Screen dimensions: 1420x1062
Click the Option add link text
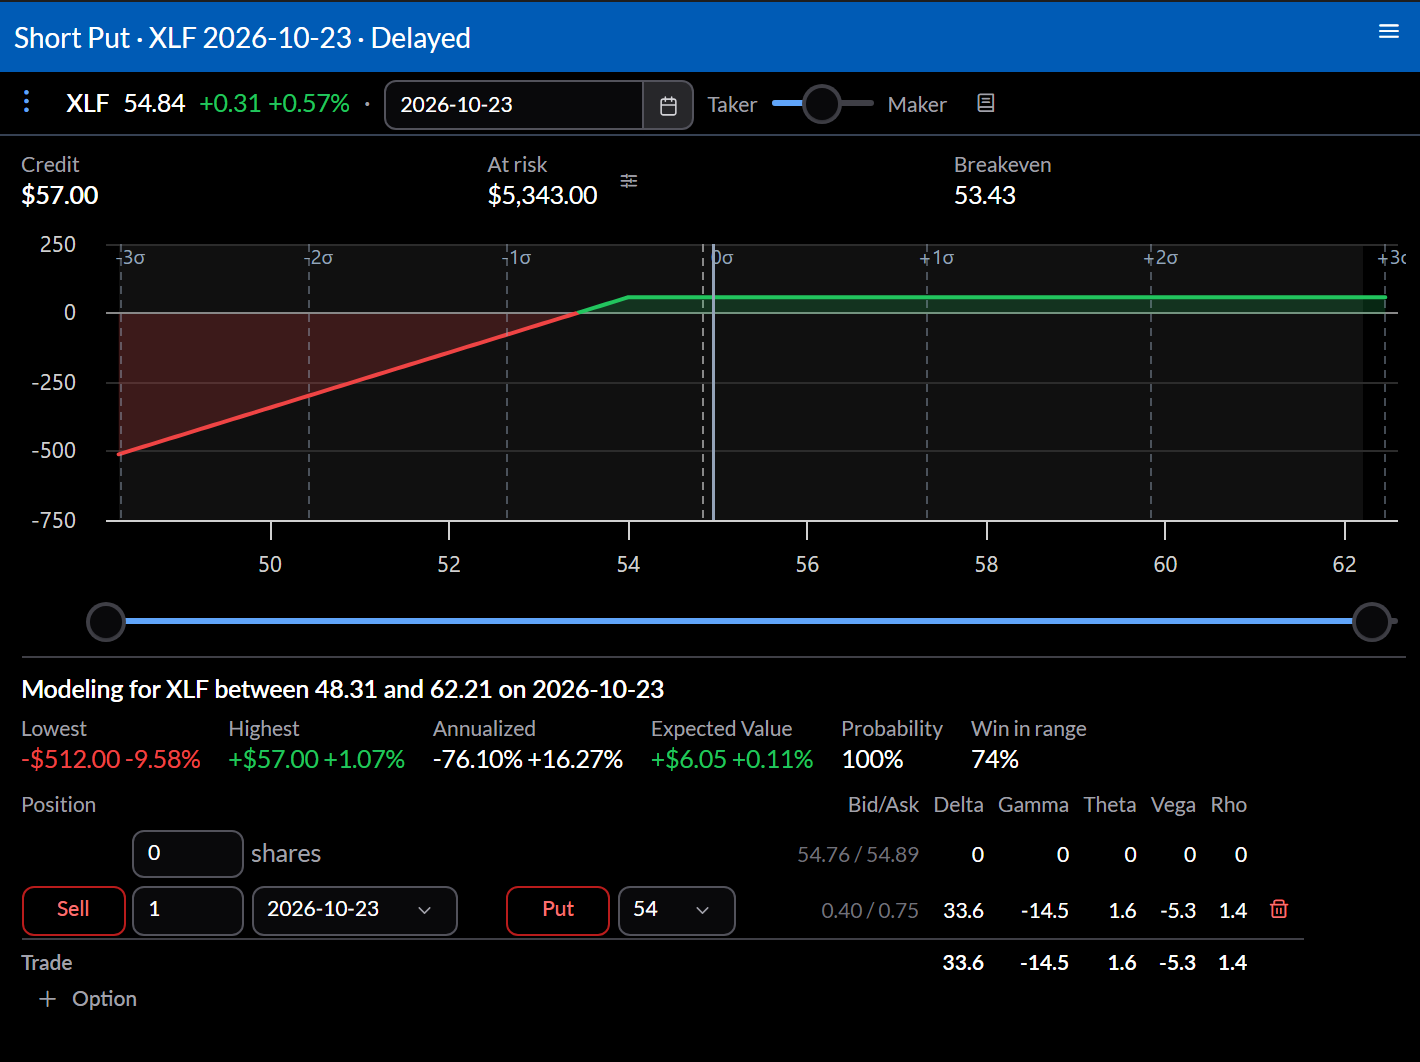tap(104, 999)
